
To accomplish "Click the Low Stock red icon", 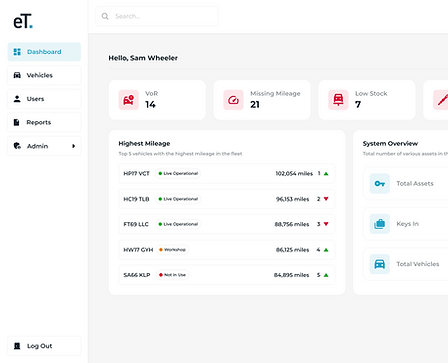I will point(338,100).
